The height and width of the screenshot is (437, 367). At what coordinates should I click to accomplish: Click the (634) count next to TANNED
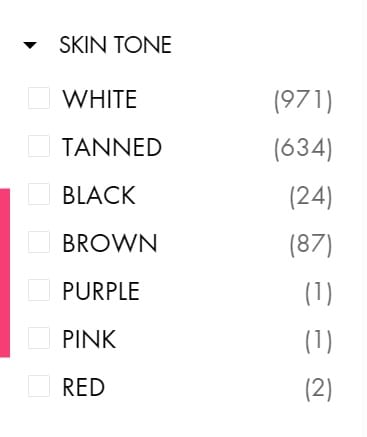tap(303, 149)
